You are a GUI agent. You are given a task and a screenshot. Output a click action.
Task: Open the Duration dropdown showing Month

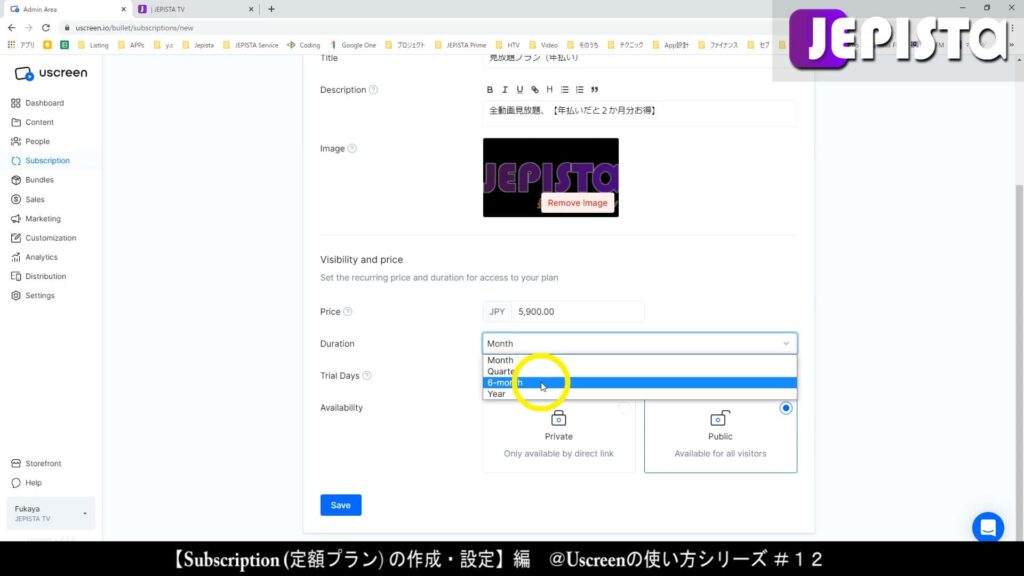pyautogui.click(x=639, y=344)
